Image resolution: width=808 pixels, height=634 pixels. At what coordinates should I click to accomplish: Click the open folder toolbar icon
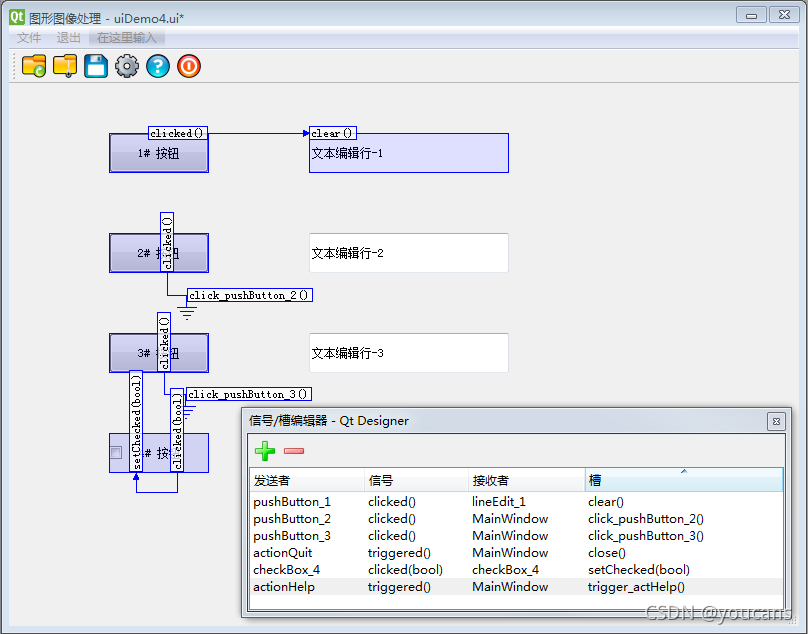point(34,67)
